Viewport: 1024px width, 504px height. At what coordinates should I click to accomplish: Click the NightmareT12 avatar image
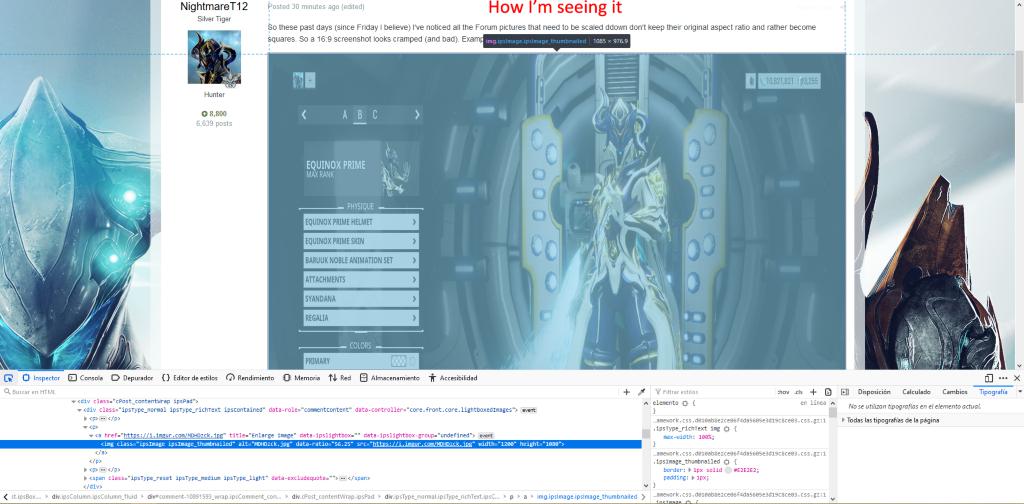pos(214,57)
